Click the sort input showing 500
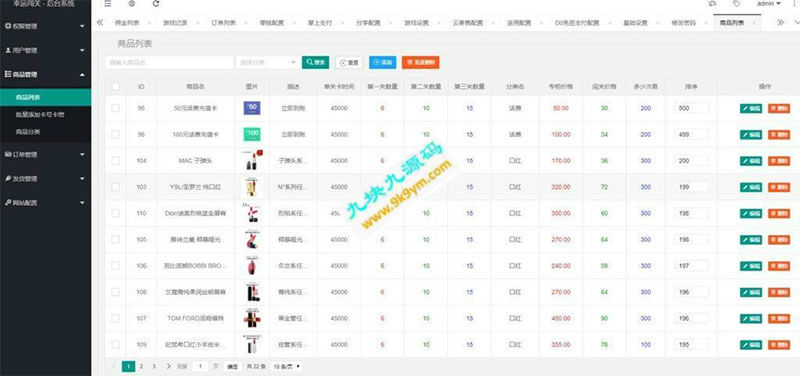Viewport: 800px width, 376px height. point(691,108)
